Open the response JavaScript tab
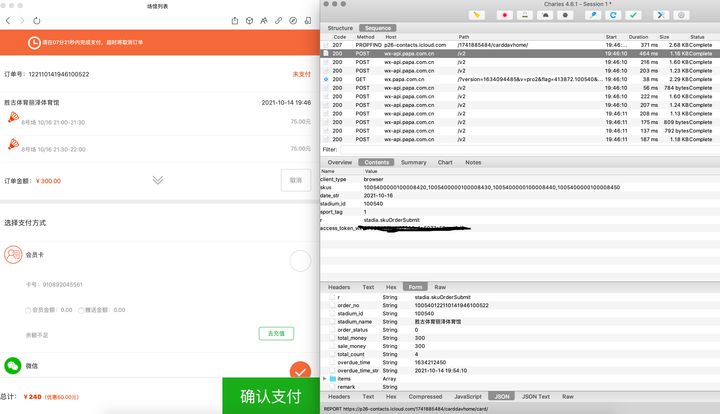 pyautogui.click(x=467, y=397)
